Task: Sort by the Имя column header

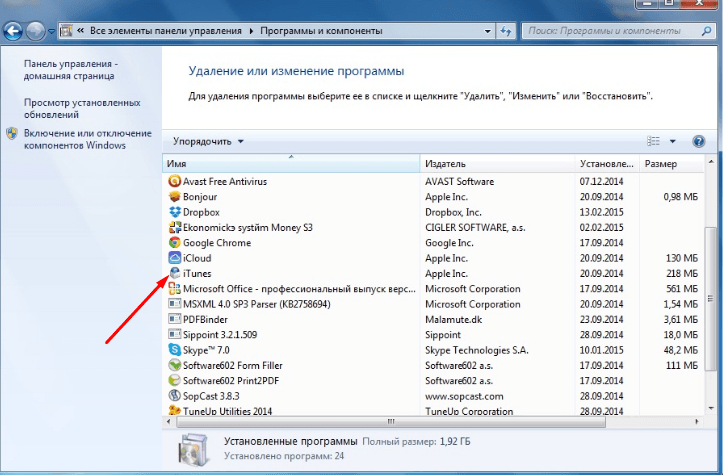Action: click(x=291, y=163)
